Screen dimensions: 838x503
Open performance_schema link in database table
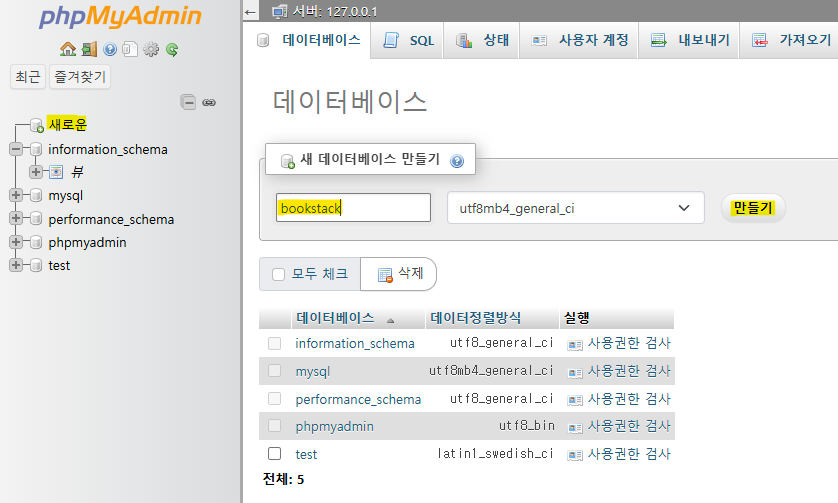click(x=358, y=399)
